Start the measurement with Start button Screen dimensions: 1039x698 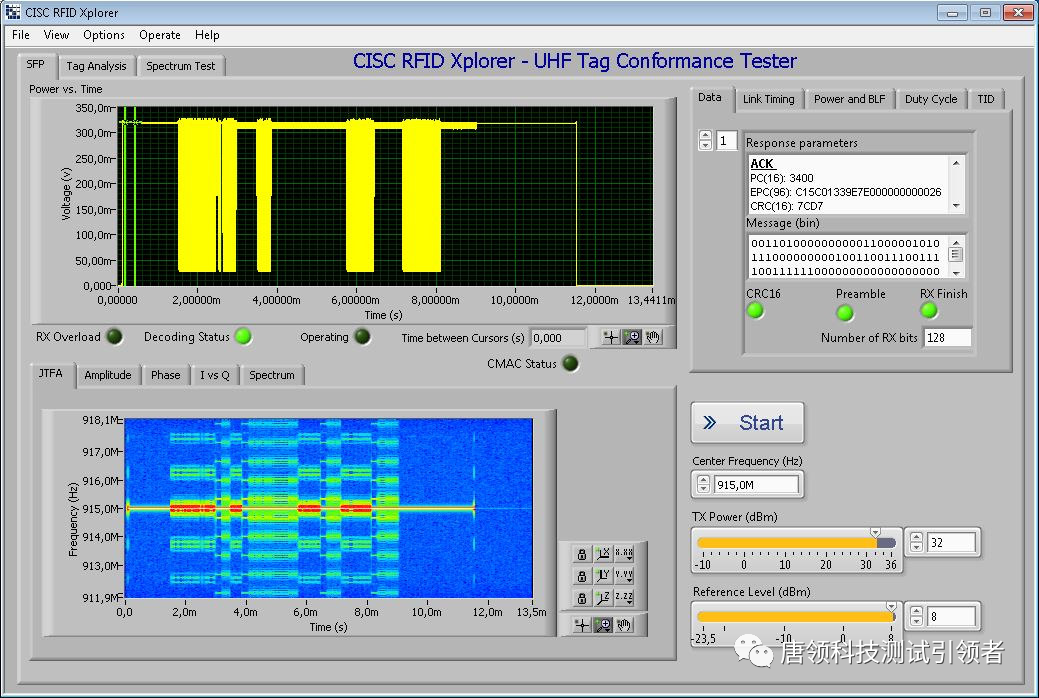747,422
